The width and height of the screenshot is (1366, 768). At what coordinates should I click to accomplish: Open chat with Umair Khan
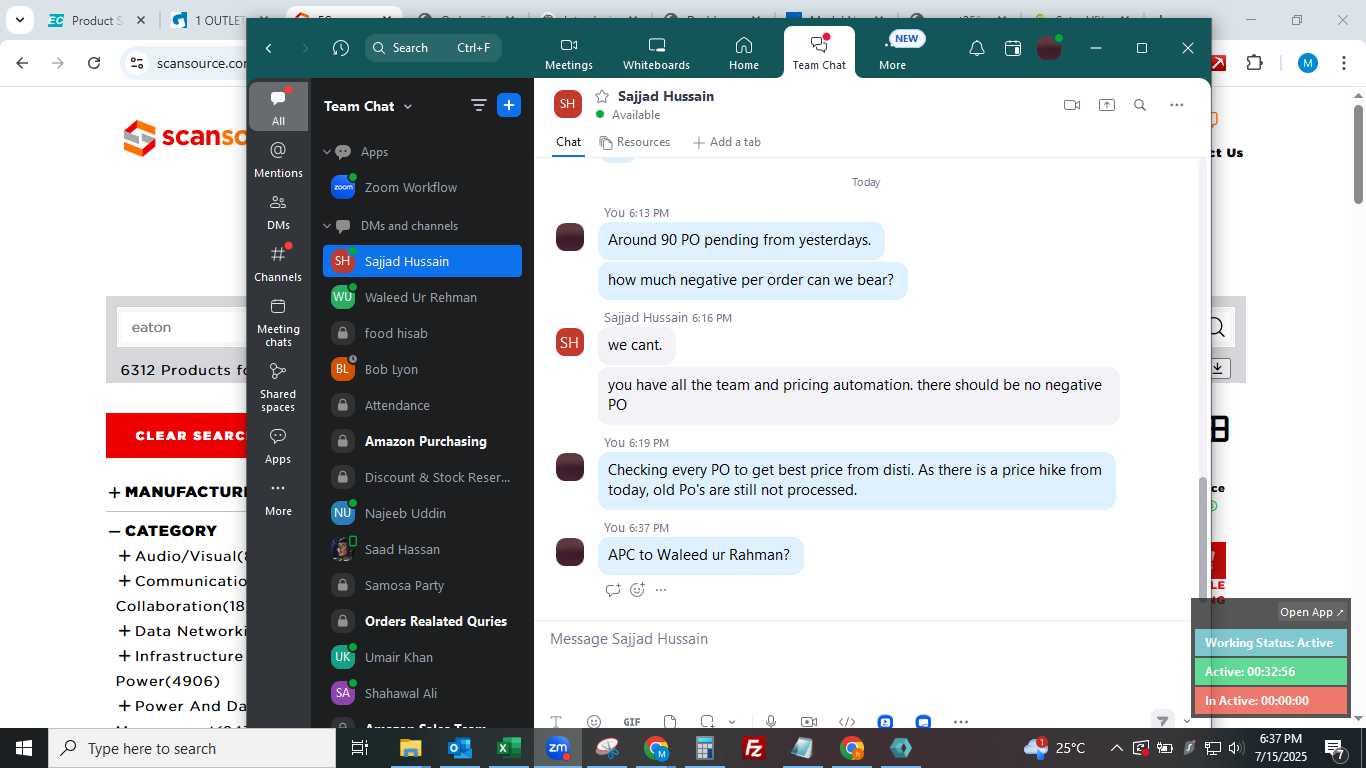[x=422, y=657]
